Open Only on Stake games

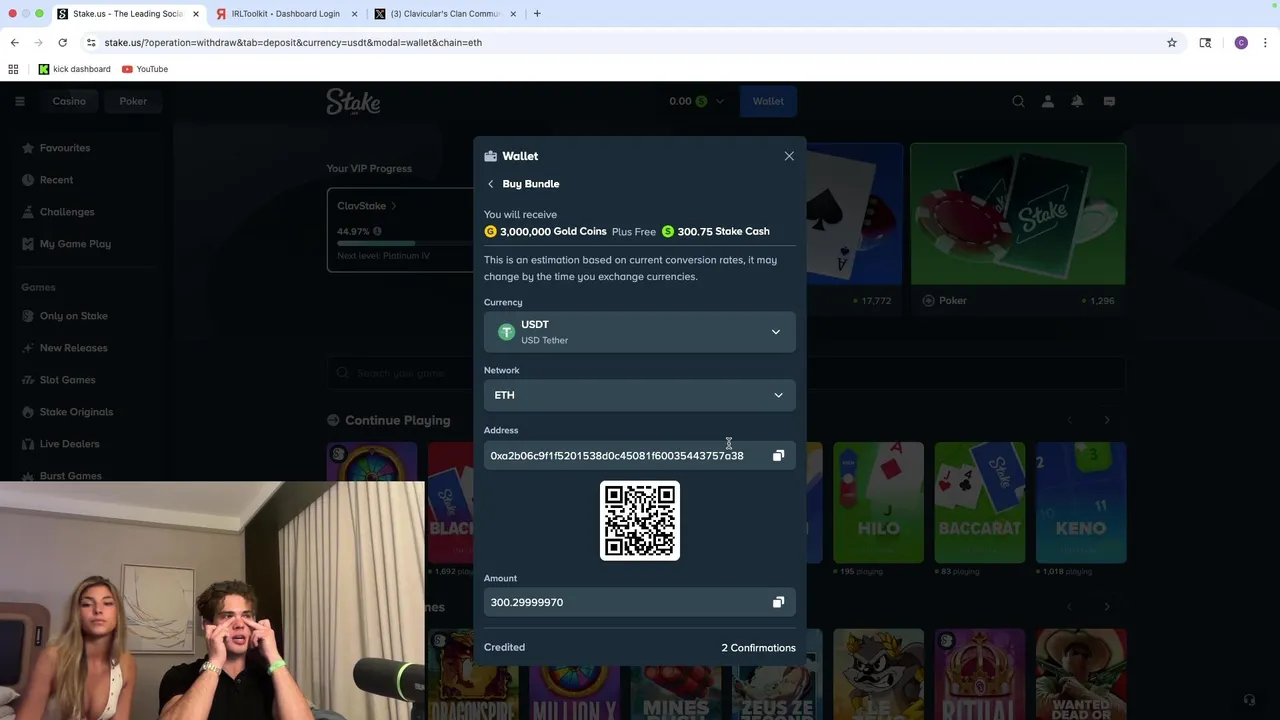click(73, 316)
